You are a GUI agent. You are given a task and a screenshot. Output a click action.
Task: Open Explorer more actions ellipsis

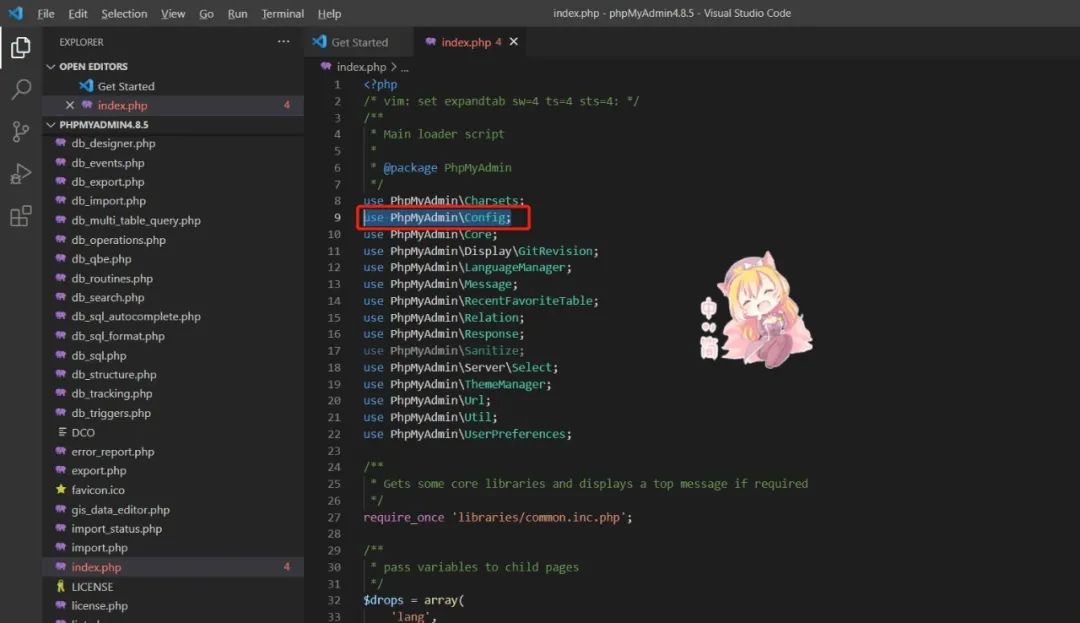click(x=283, y=41)
